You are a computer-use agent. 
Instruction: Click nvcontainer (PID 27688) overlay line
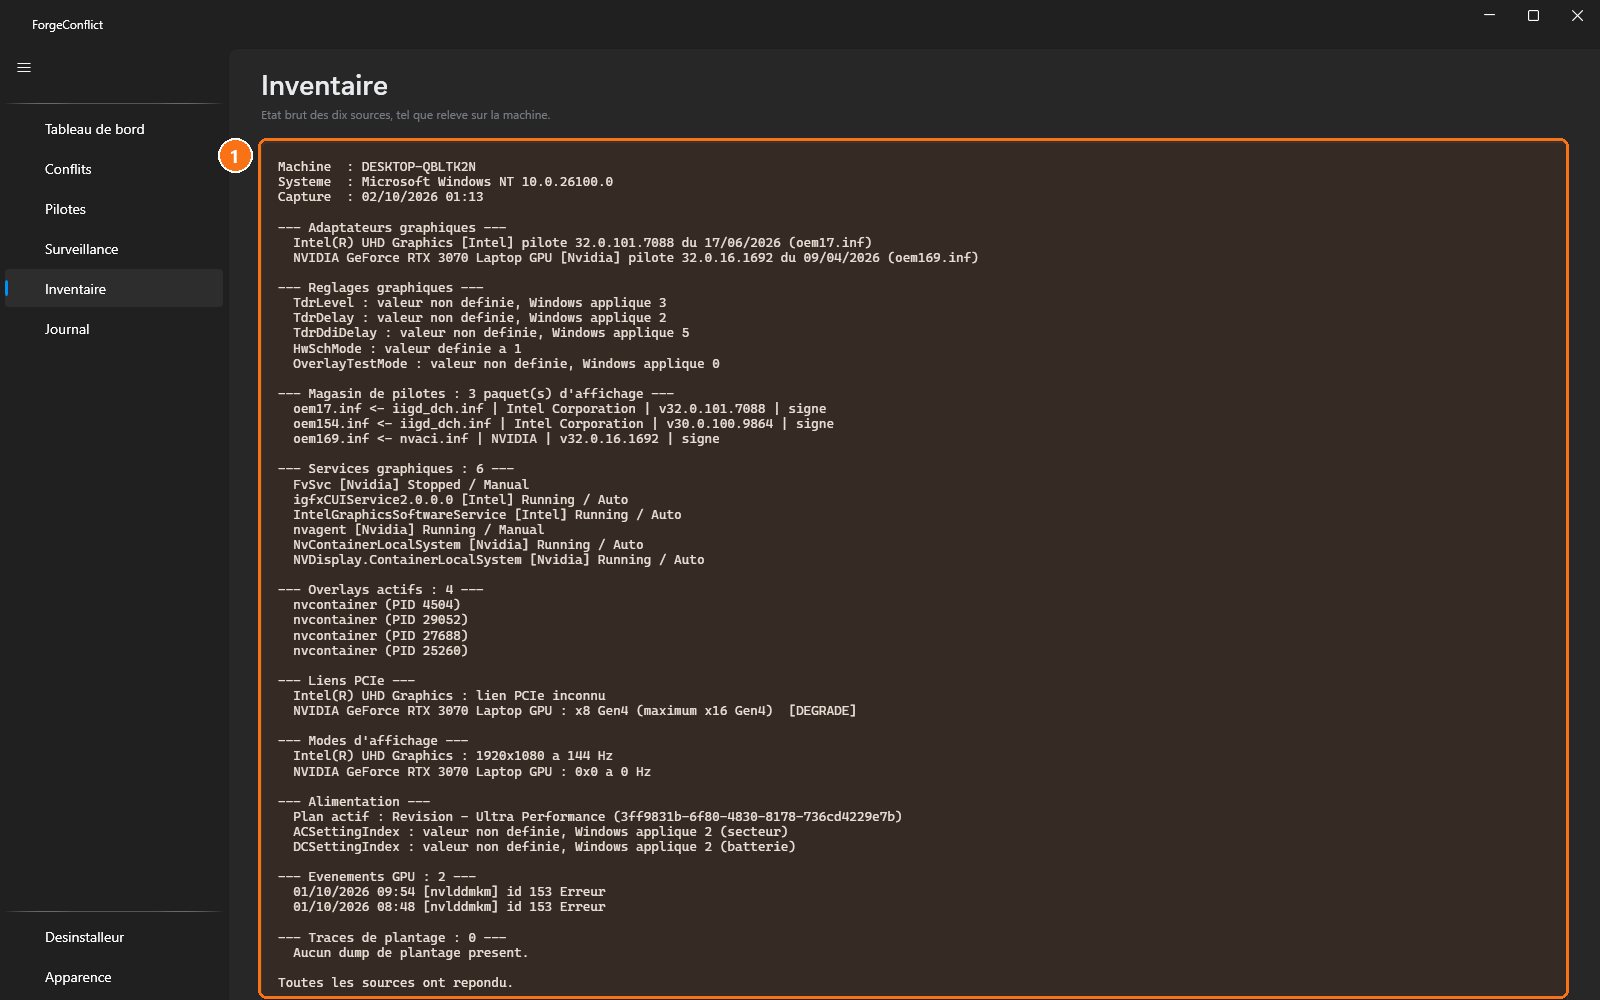click(x=380, y=635)
